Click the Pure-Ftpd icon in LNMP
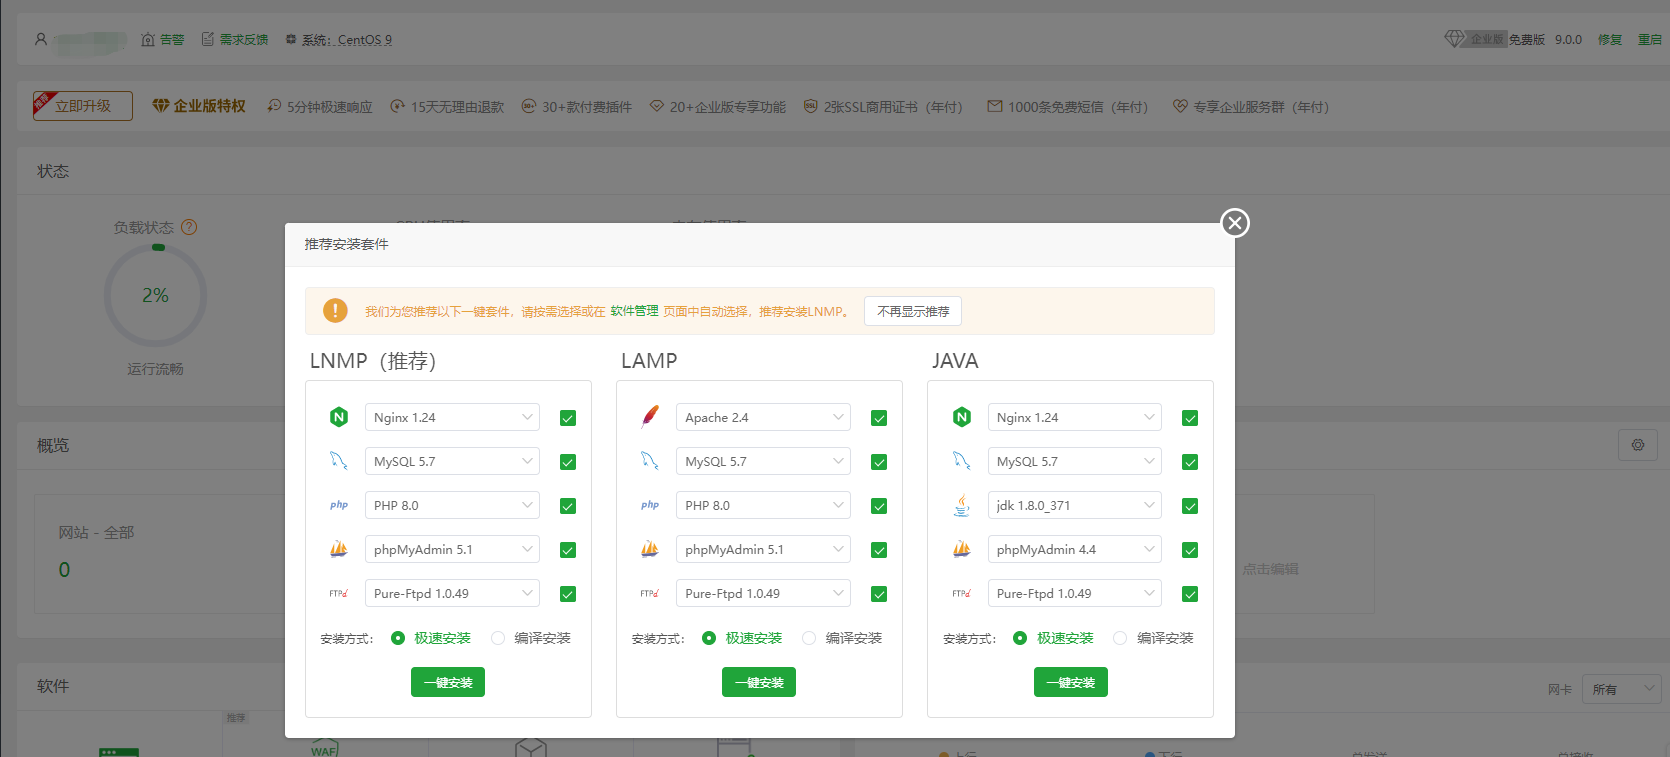1670x757 pixels. tap(339, 593)
